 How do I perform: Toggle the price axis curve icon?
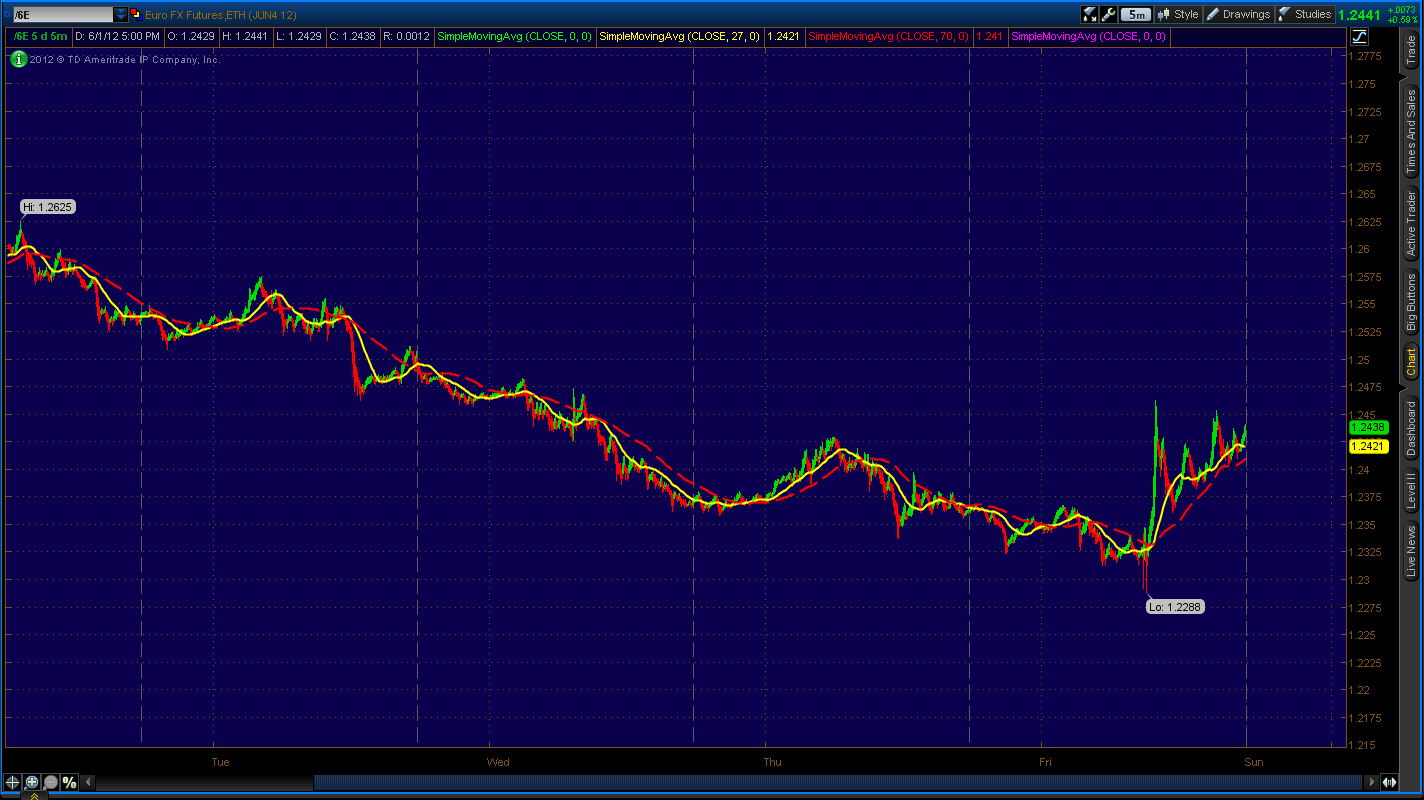coord(1359,37)
